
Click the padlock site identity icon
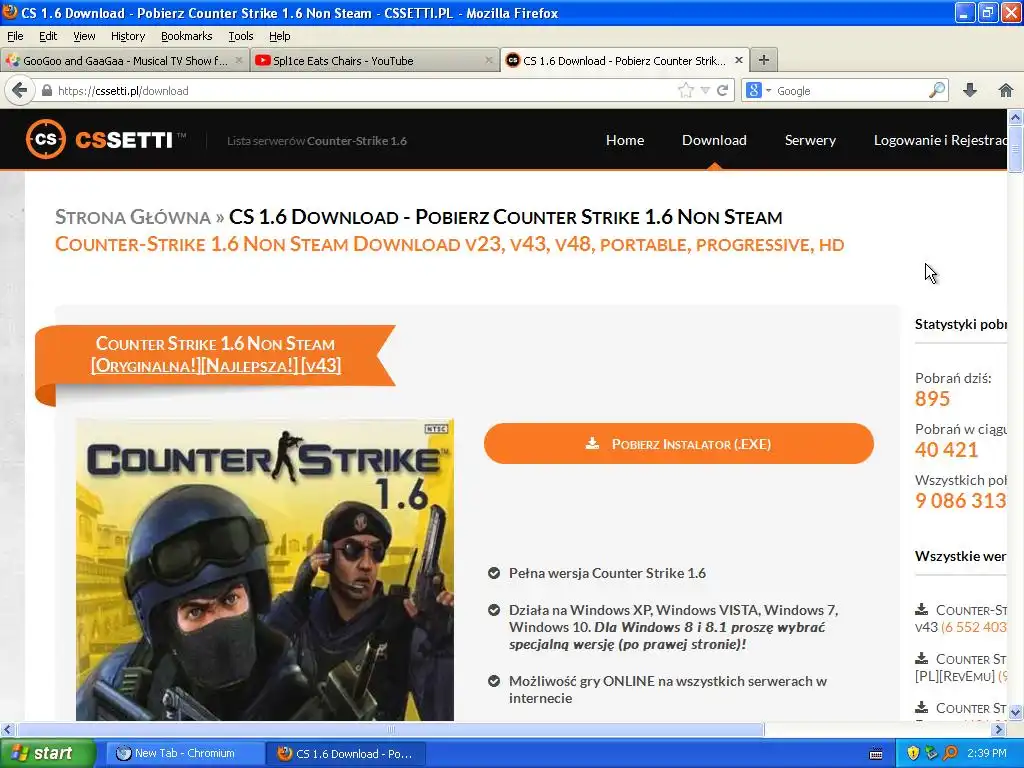pyautogui.click(x=46, y=91)
